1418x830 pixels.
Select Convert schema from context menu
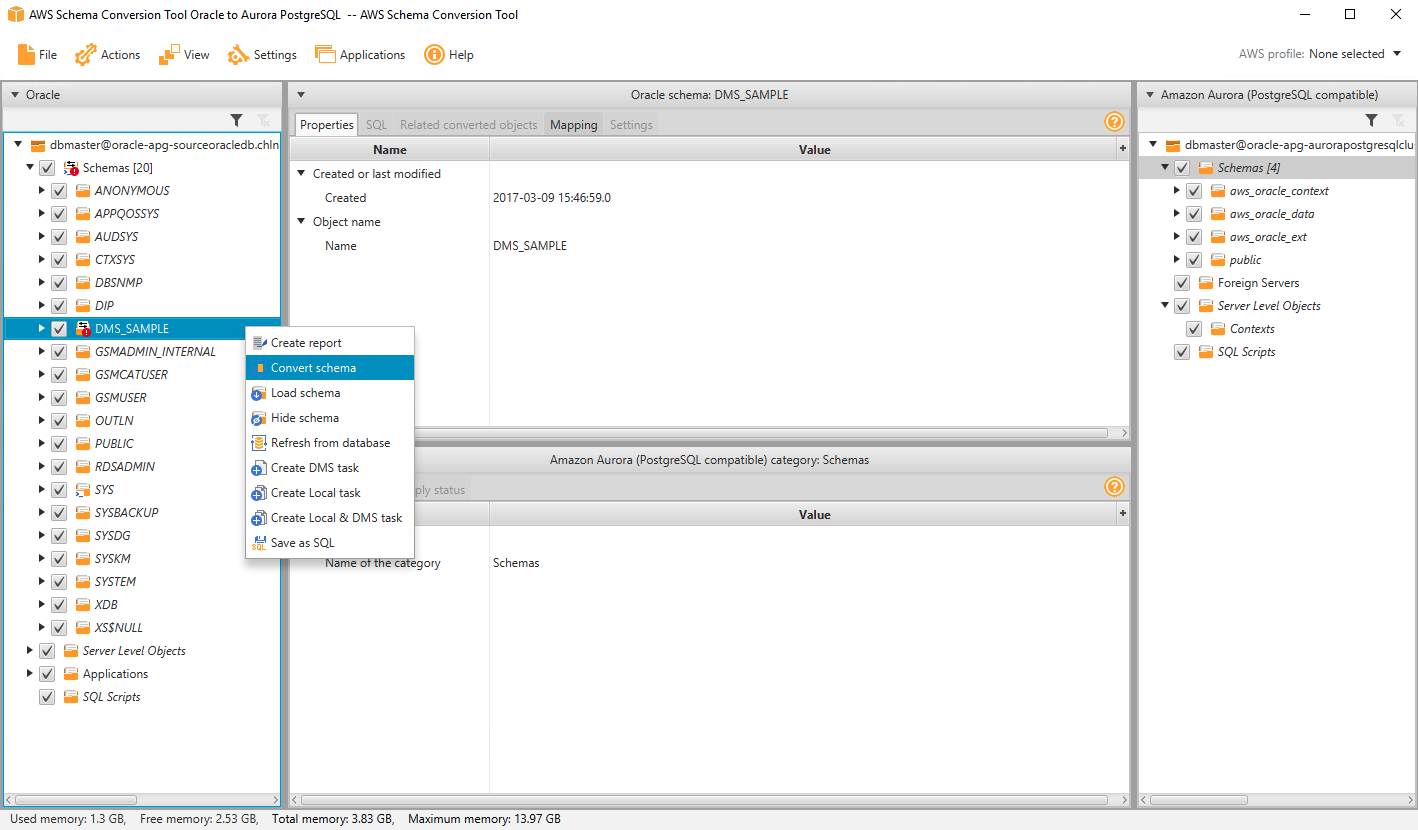pos(330,368)
